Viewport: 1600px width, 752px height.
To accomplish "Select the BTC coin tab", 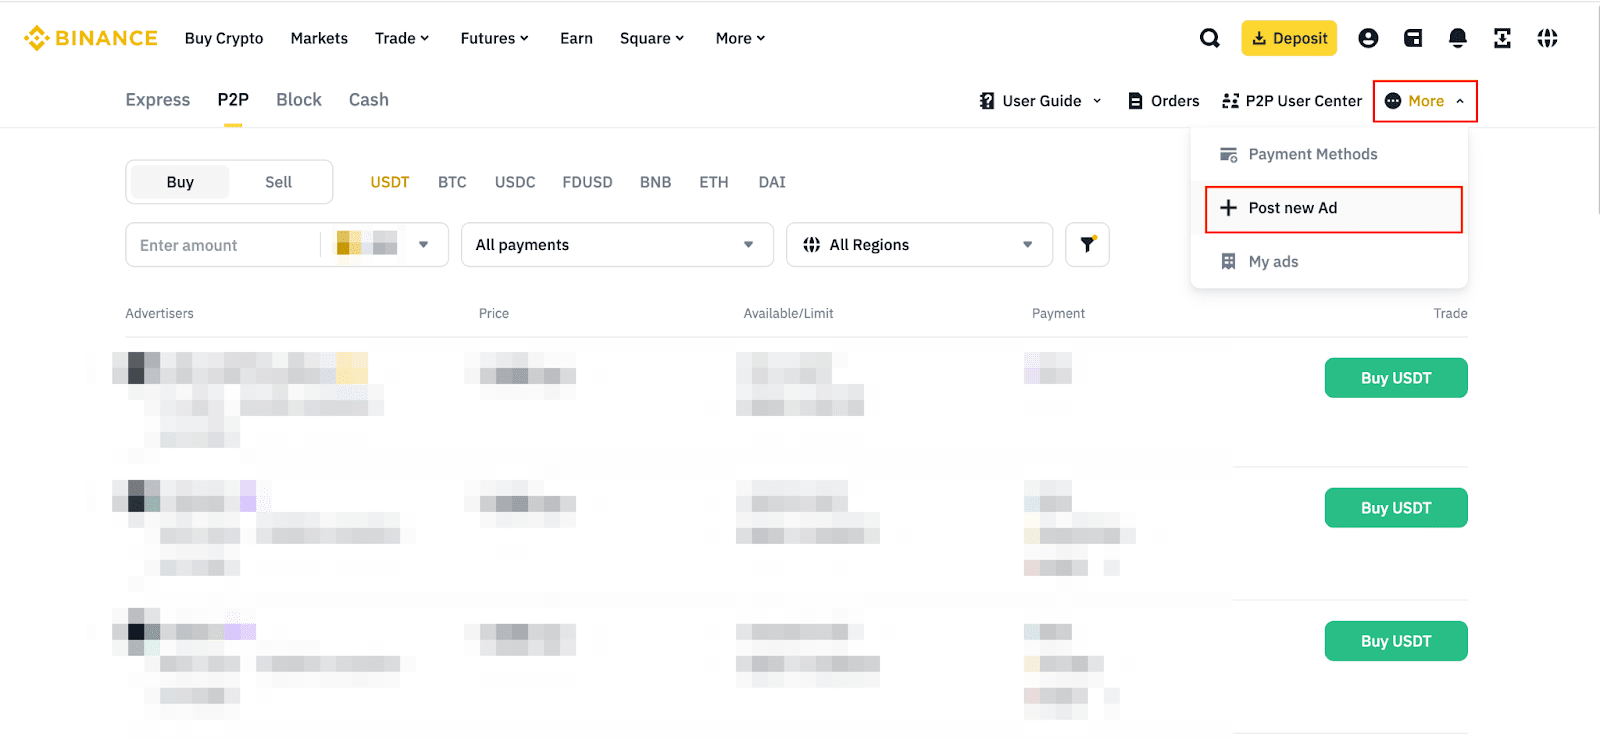I will (452, 182).
